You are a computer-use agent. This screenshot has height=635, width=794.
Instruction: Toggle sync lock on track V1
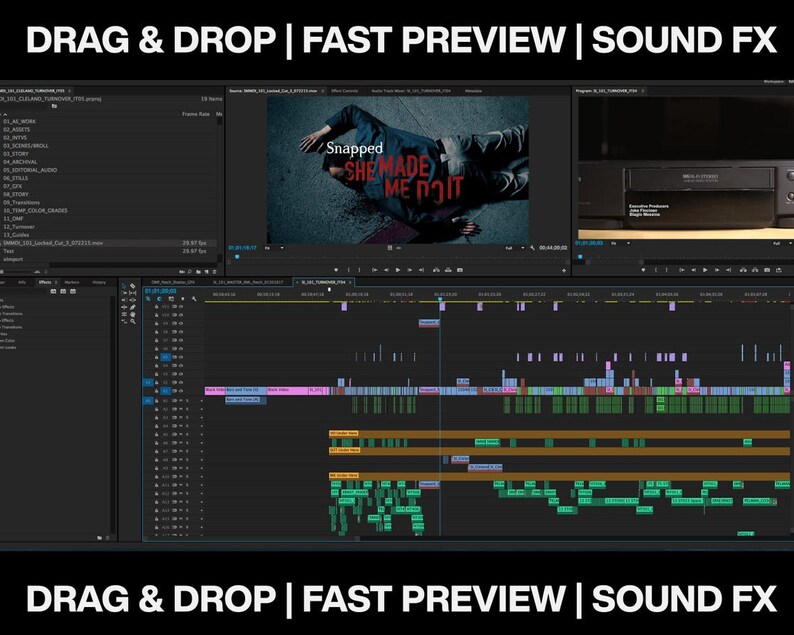(x=174, y=391)
